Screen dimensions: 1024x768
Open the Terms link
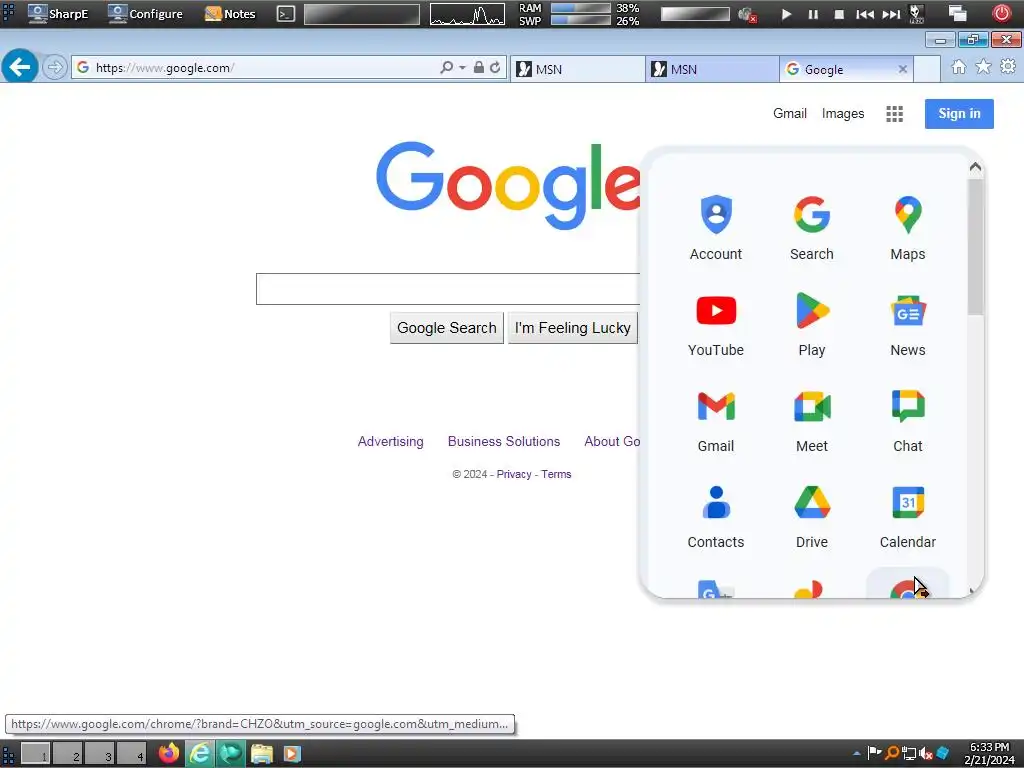(x=556, y=474)
